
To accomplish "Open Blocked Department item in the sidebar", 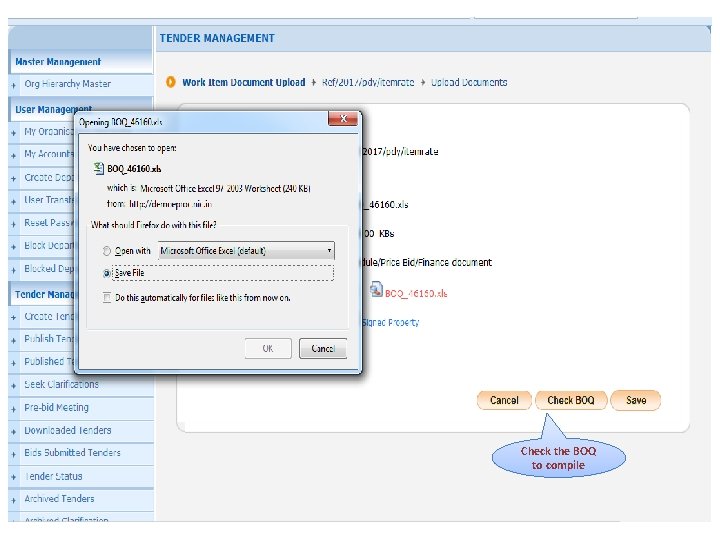I will click(49, 268).
